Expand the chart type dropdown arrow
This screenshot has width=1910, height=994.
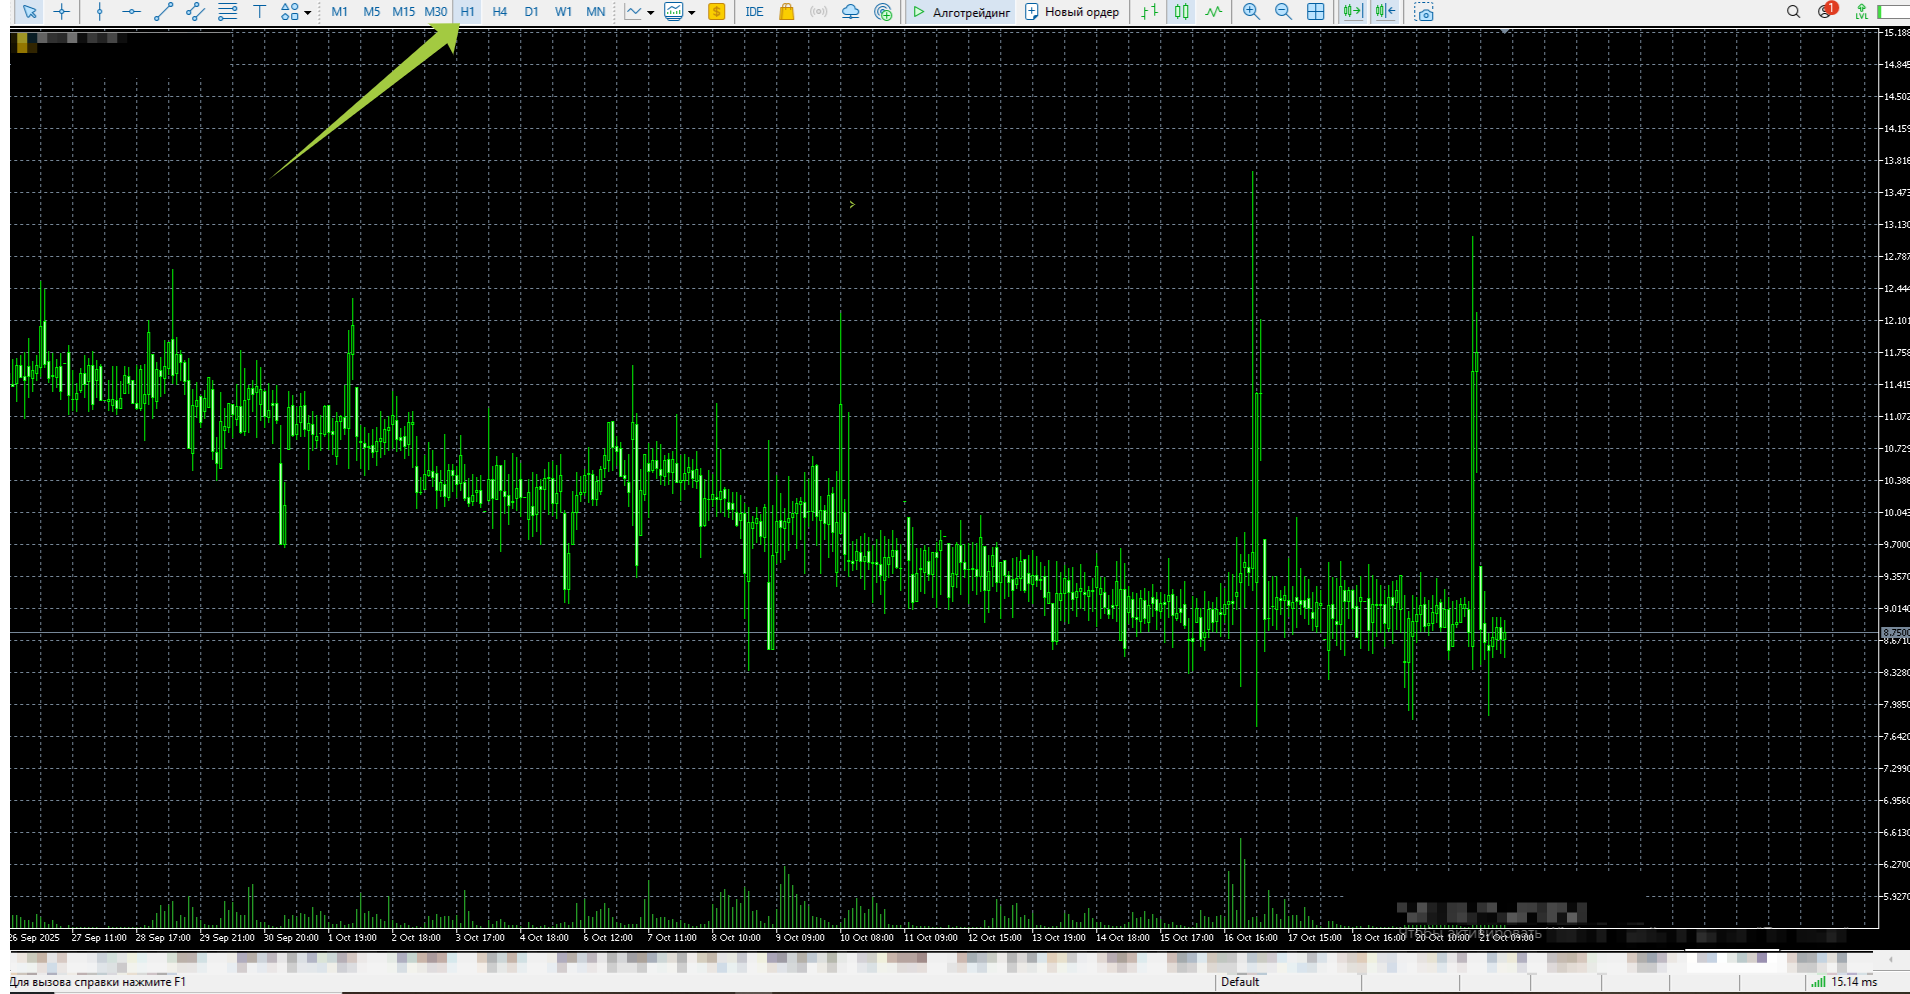tap(651, 13)
